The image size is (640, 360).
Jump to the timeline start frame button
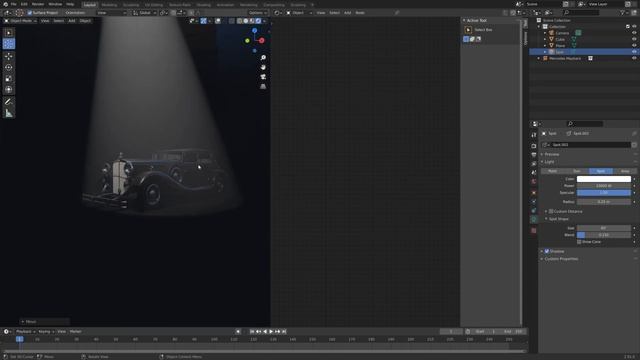pyautogui.click(x=252, y=331)
